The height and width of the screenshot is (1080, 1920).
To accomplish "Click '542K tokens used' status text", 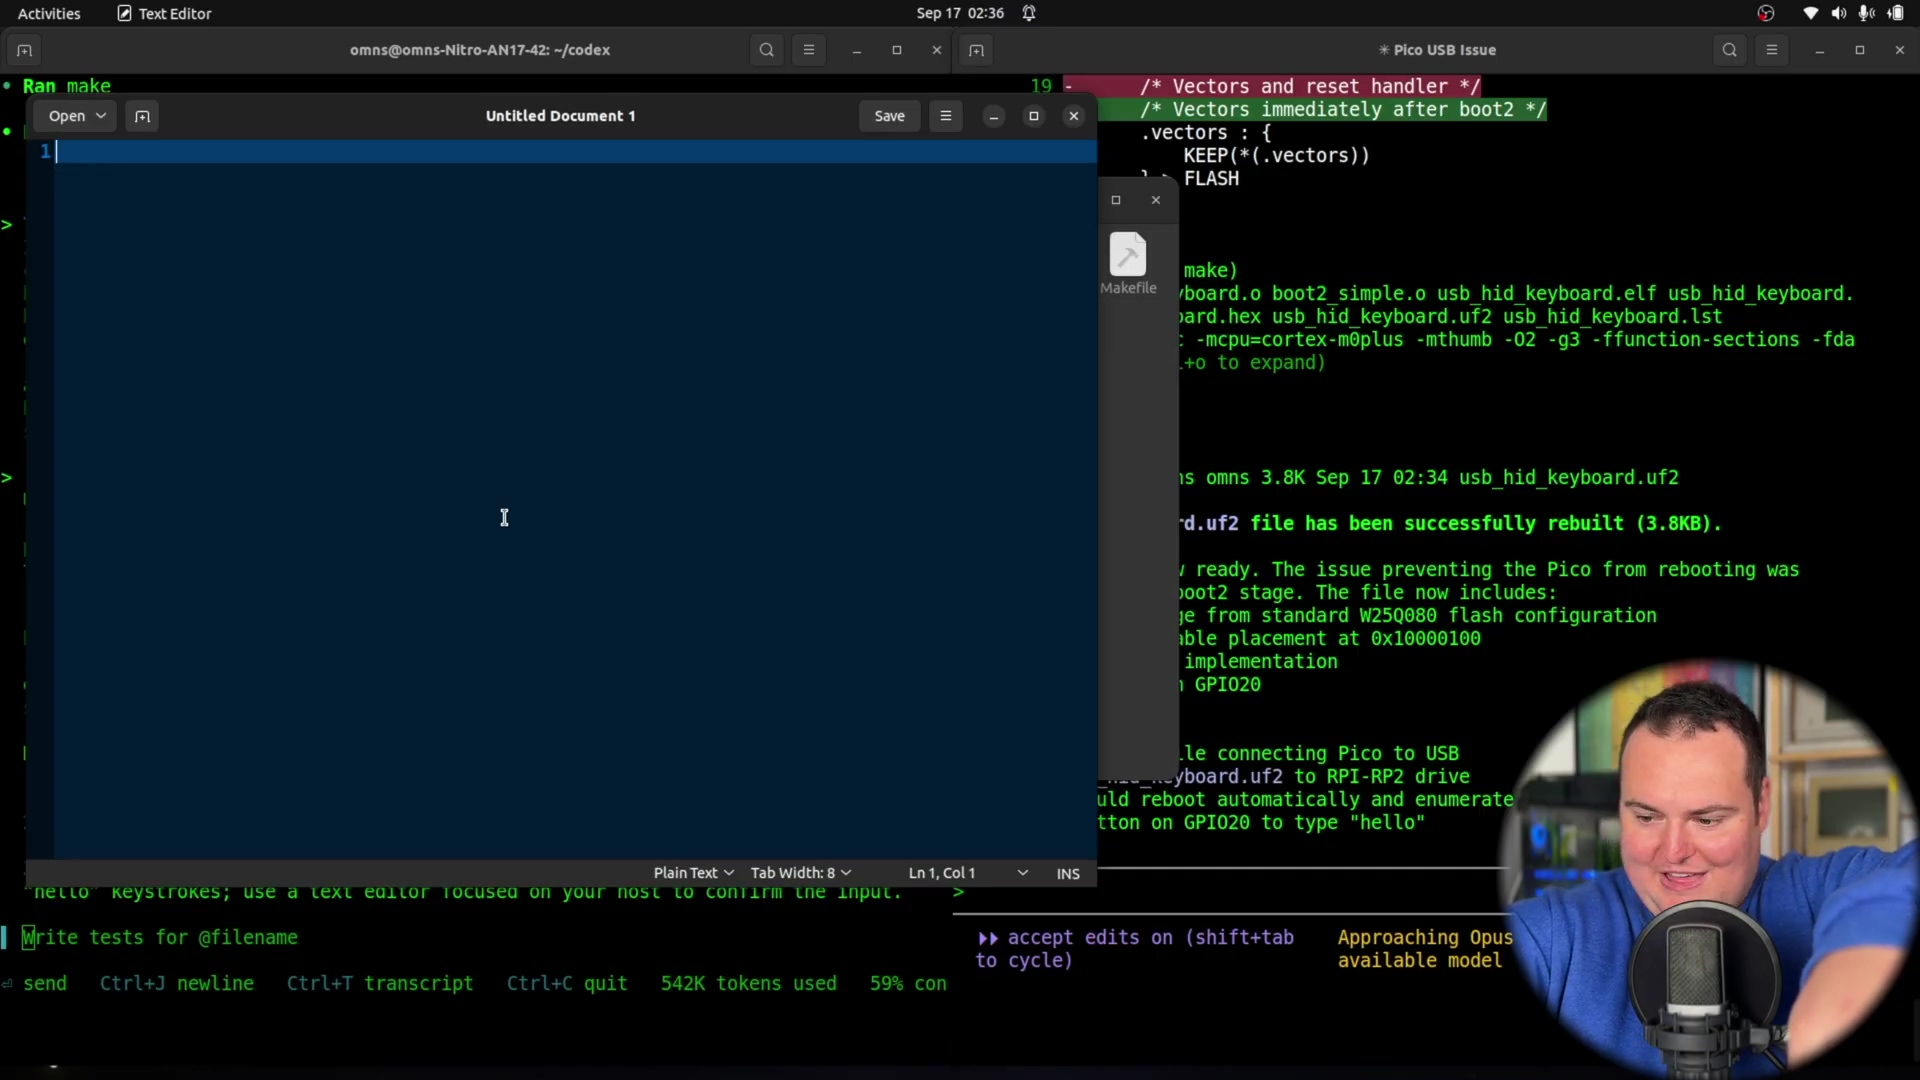I will tap(748, 984).
